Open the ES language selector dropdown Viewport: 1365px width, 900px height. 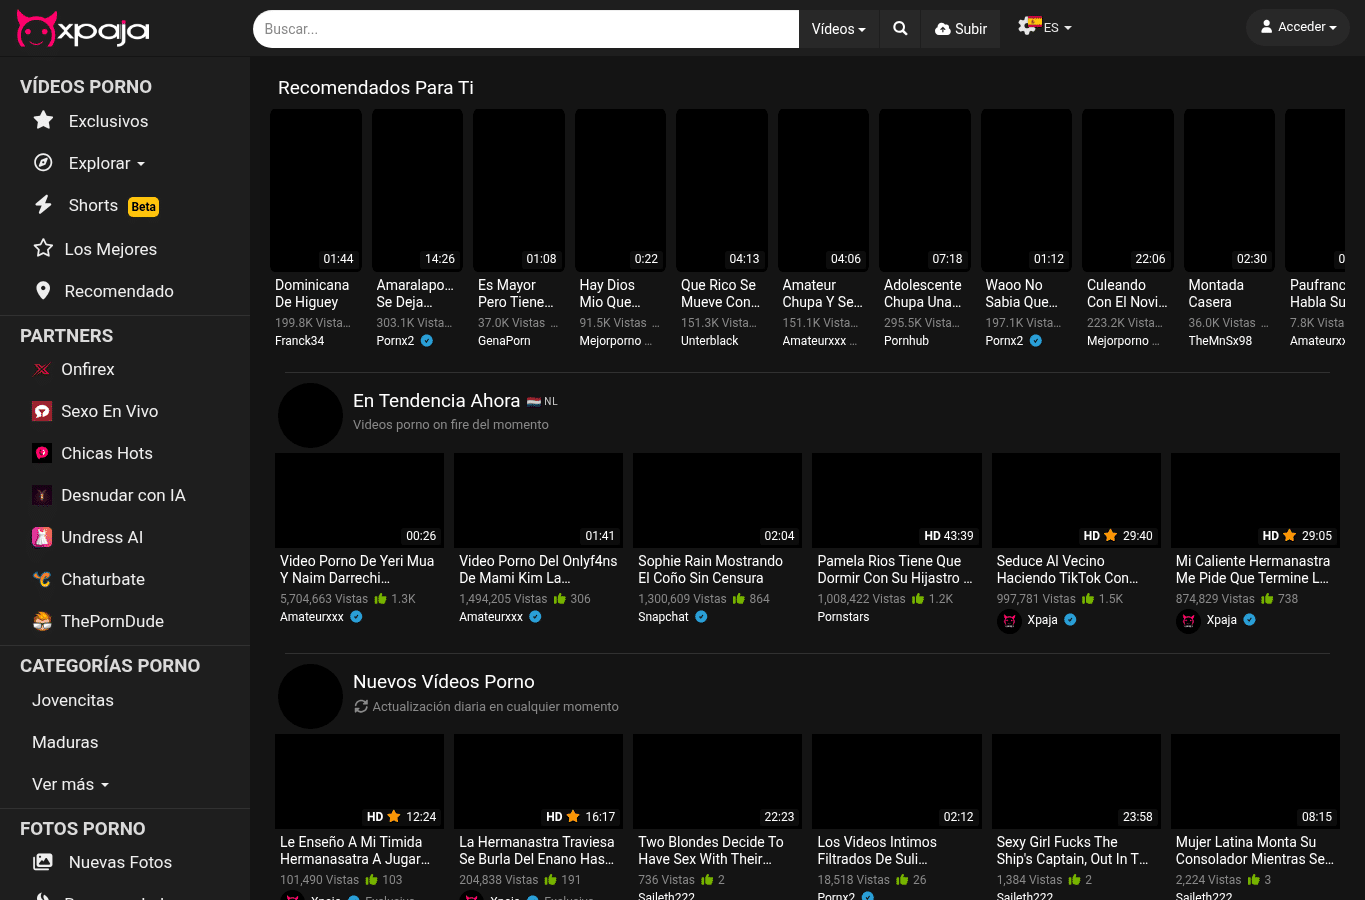point(1045,27)
